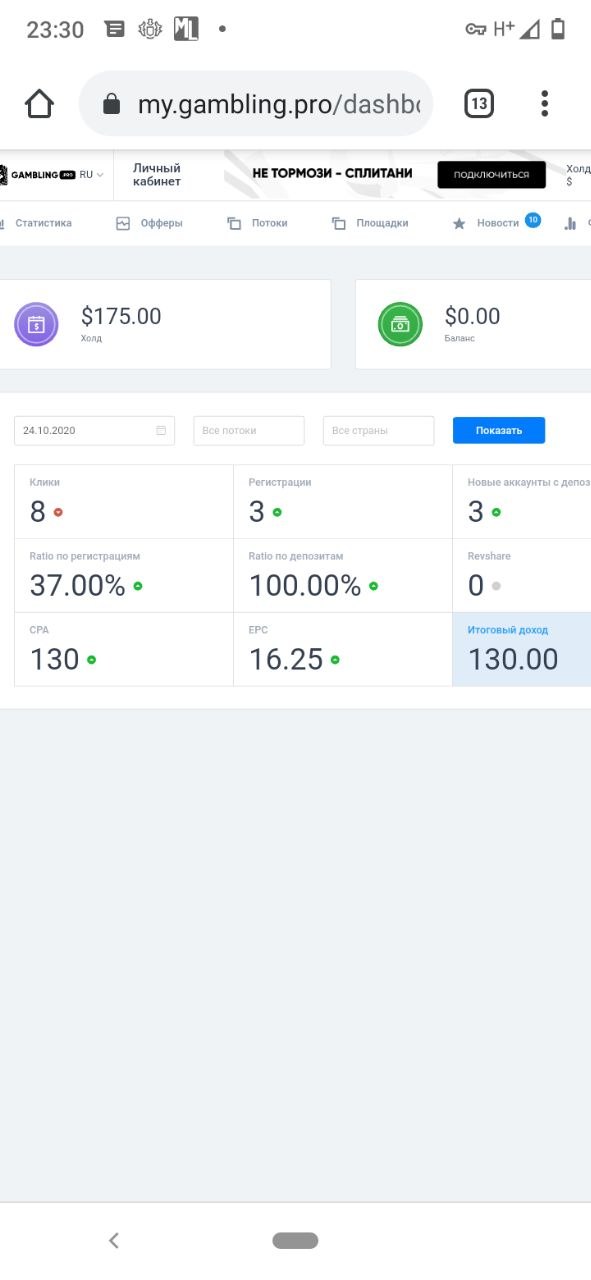Click green indicator beside EPC 16.25
The height and width of the screenshot is (1280, 591).
[335, 659]
